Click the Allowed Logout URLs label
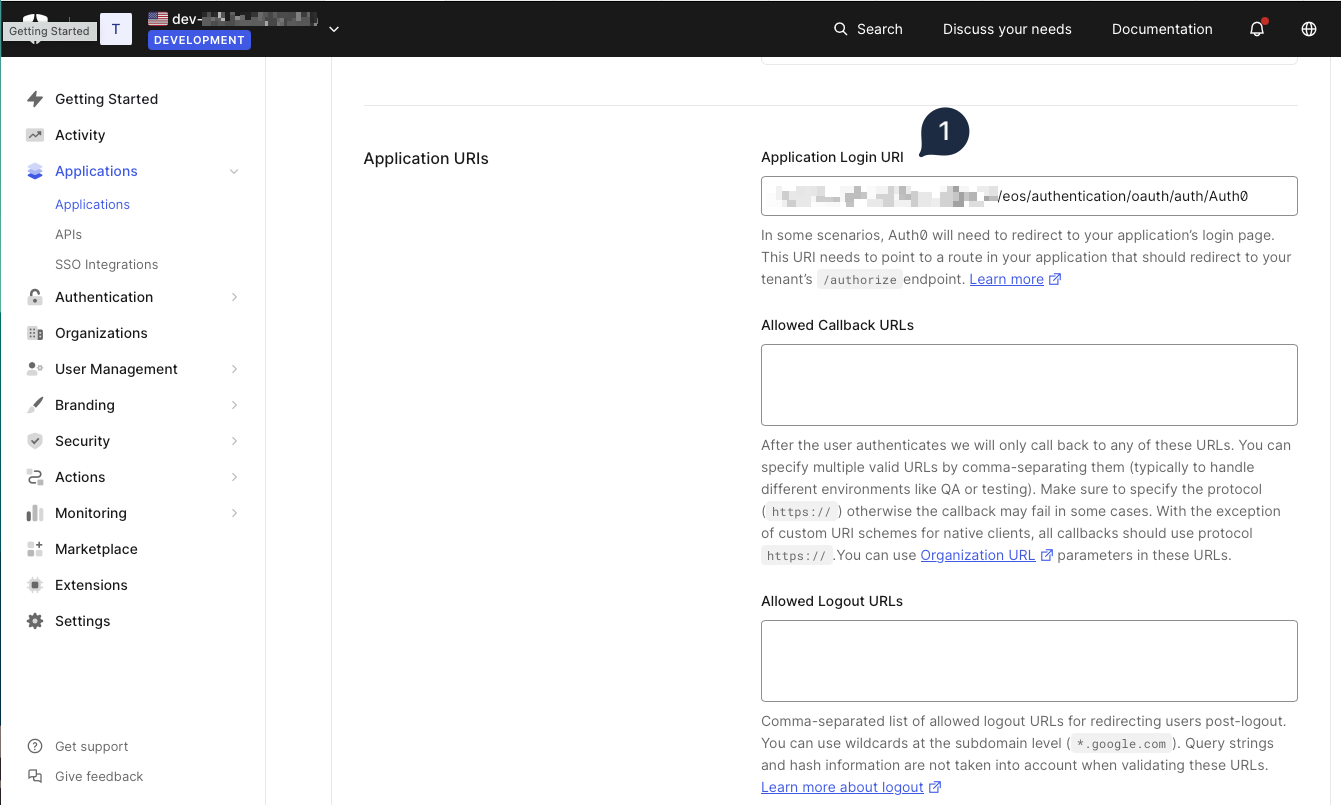Image resolution: width=1341 pixels, height=805 pixels. pos(832,601)
